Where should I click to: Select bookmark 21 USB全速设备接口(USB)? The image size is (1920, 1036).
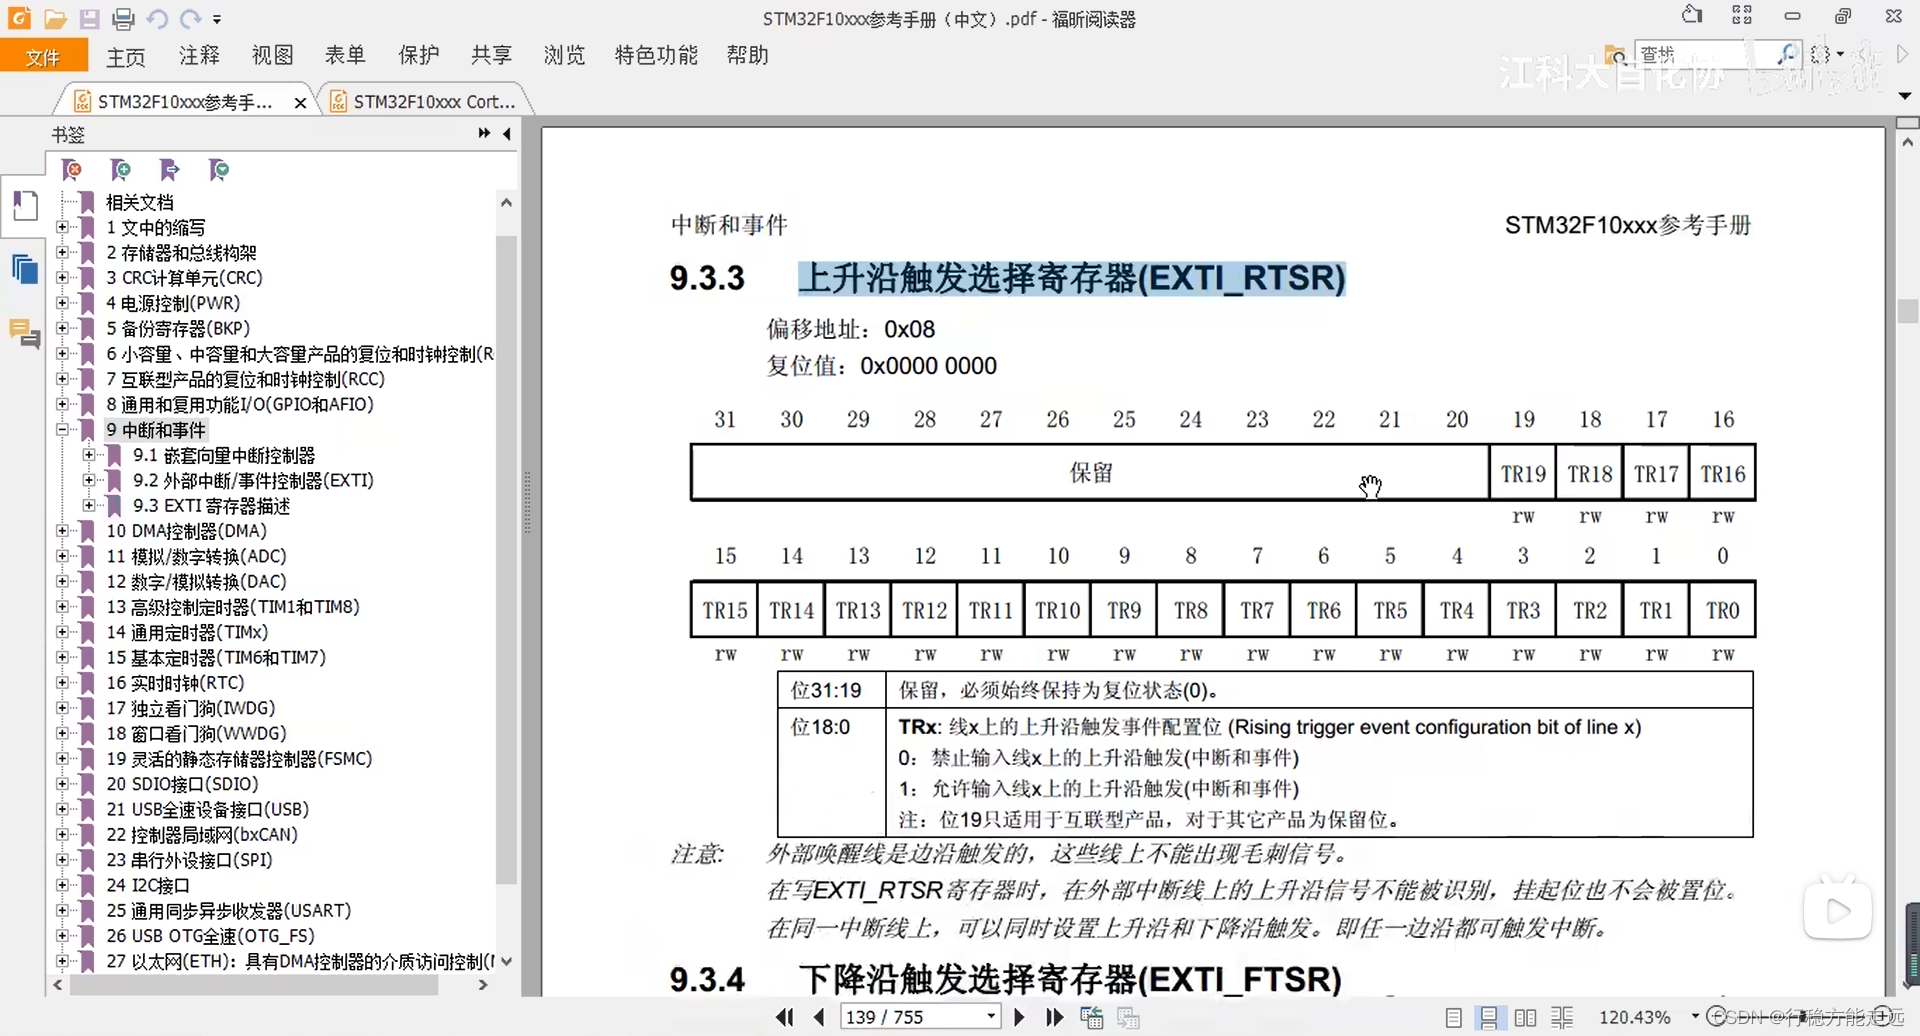[x=208, y=809]
